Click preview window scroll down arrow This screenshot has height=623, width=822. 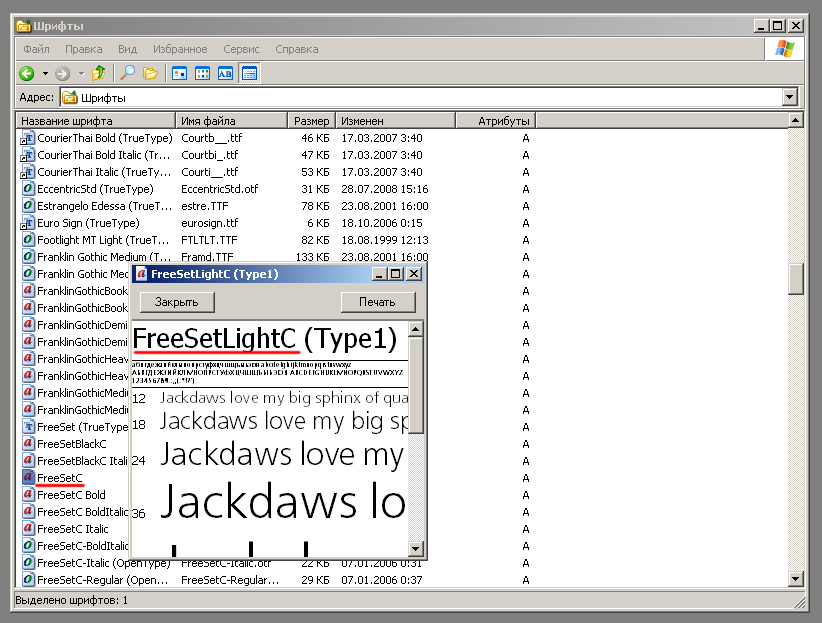[416, 549]
